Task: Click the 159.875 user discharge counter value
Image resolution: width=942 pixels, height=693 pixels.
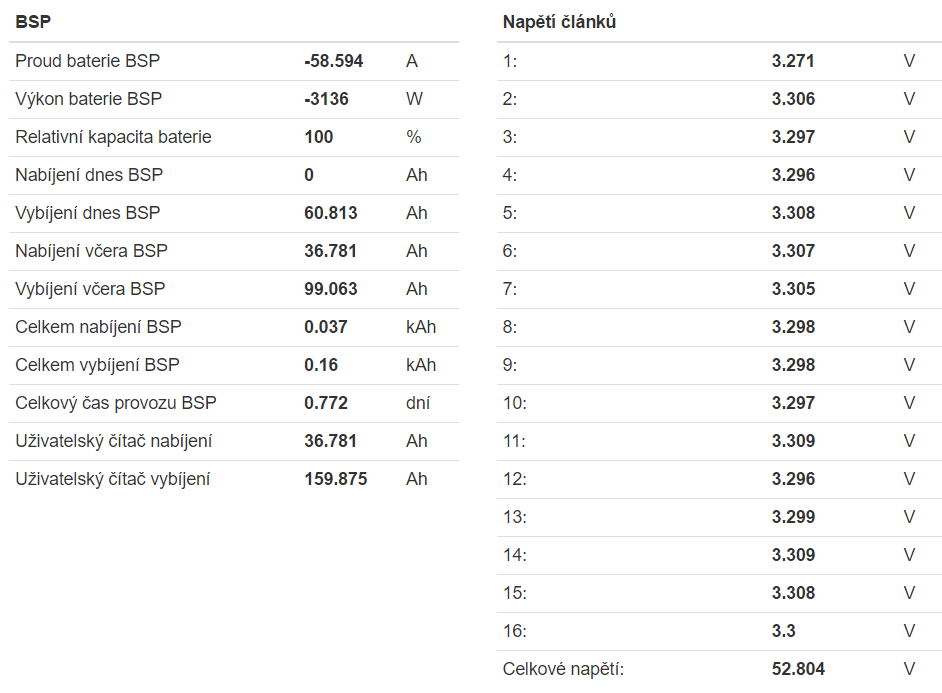Action: (335, 479)
